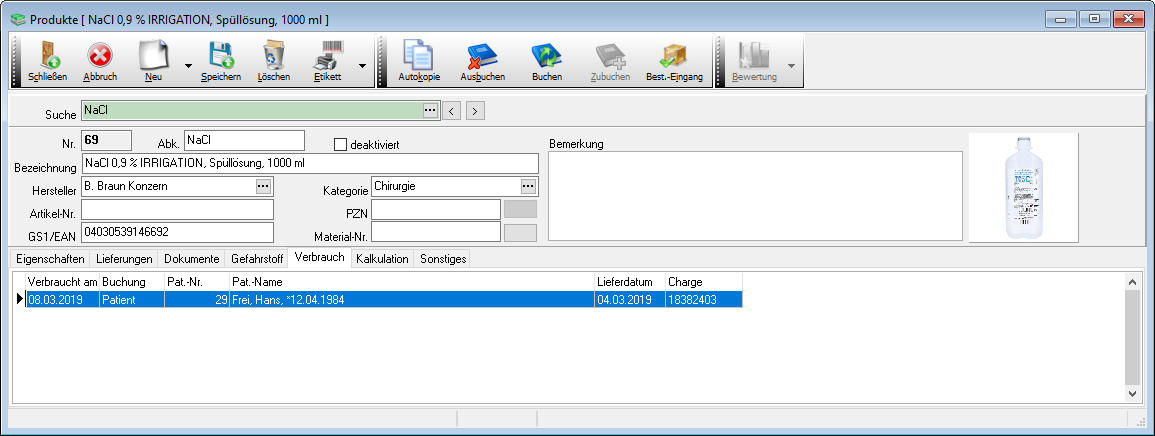Click the vertical scrollbar in the Verbrauch list
The width and height of the screenshot is (1155, 436).
1132,338
